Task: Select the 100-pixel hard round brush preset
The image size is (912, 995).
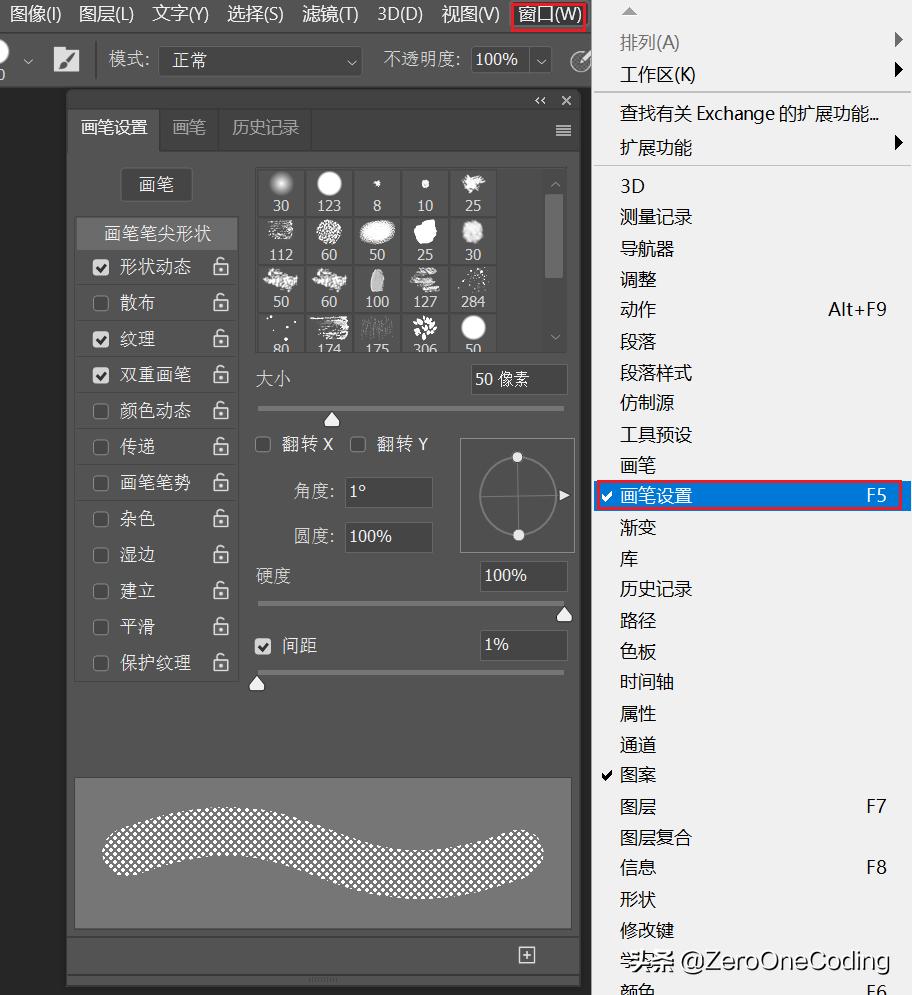Action: [376, 286]
